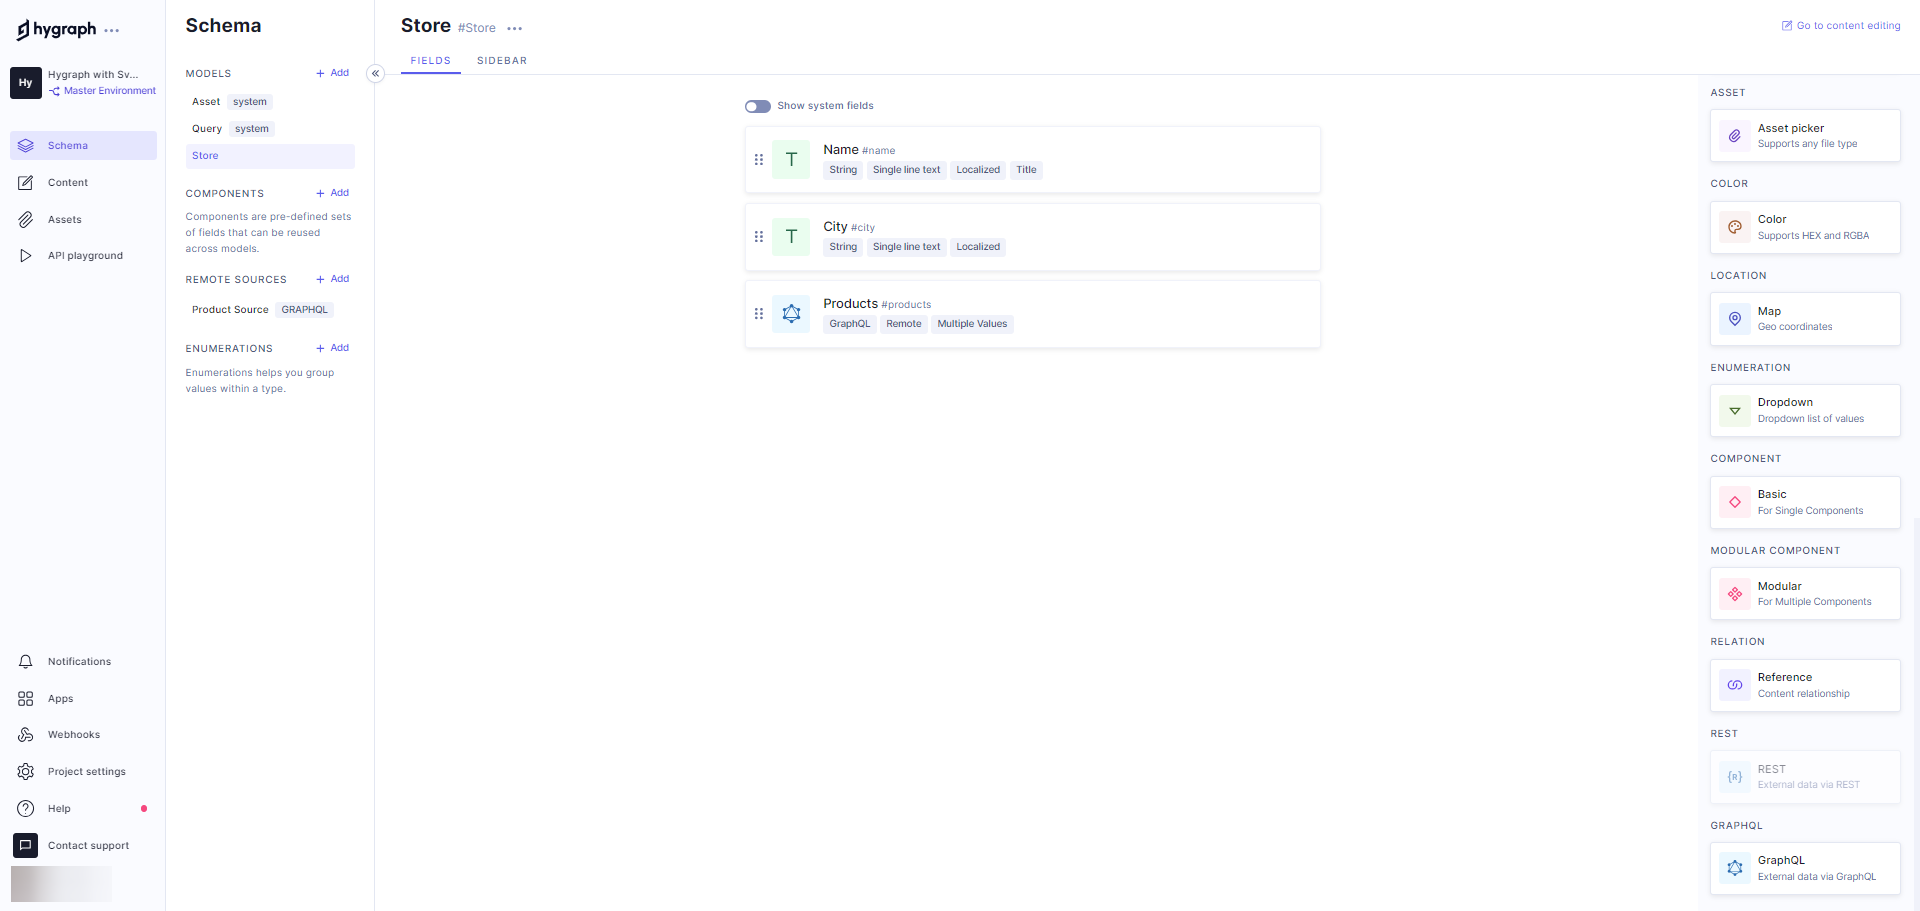This screenshot has height=911, width=1920.
Task: Toggle the Show system fields switch
Action: [757, 106]
